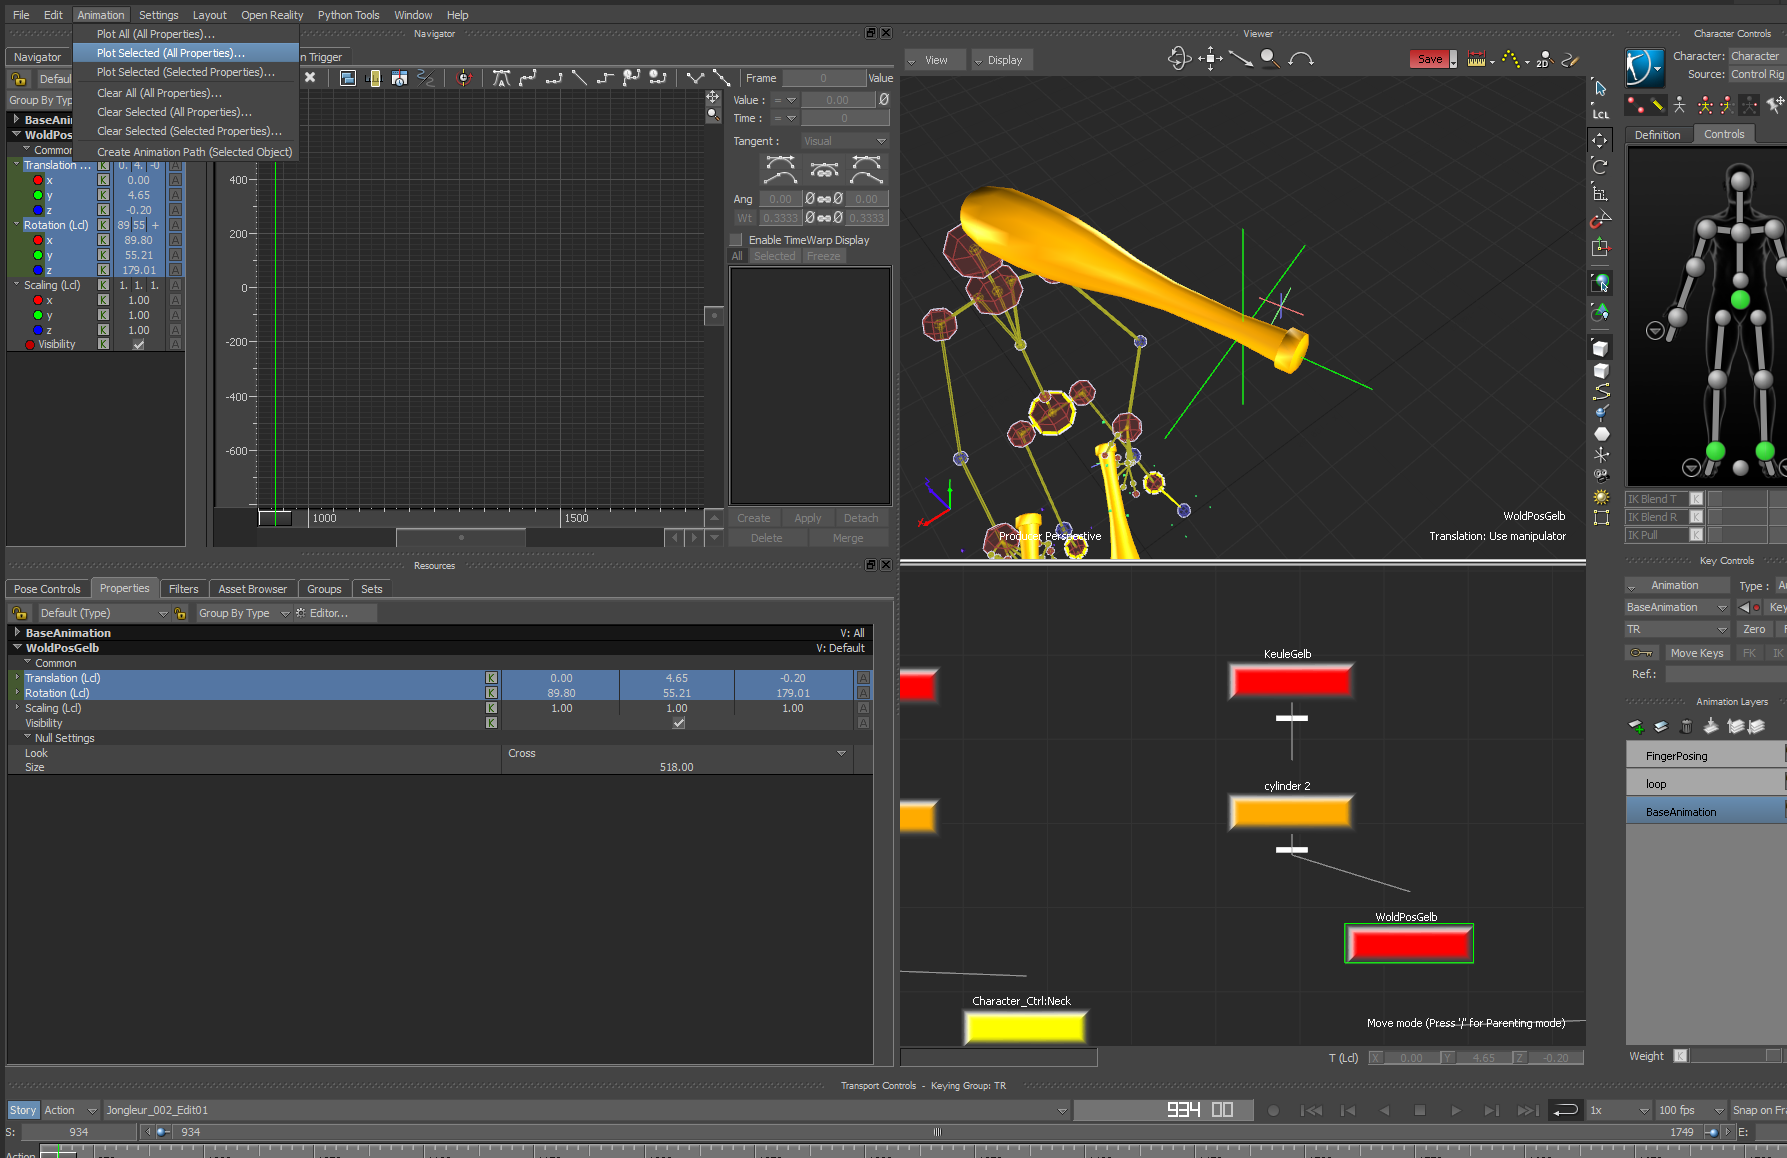Screen dimensions: 1787x1158
Task: Toggle the Visibility checkbox in Properties panel
Action: [x=679, y=723]
